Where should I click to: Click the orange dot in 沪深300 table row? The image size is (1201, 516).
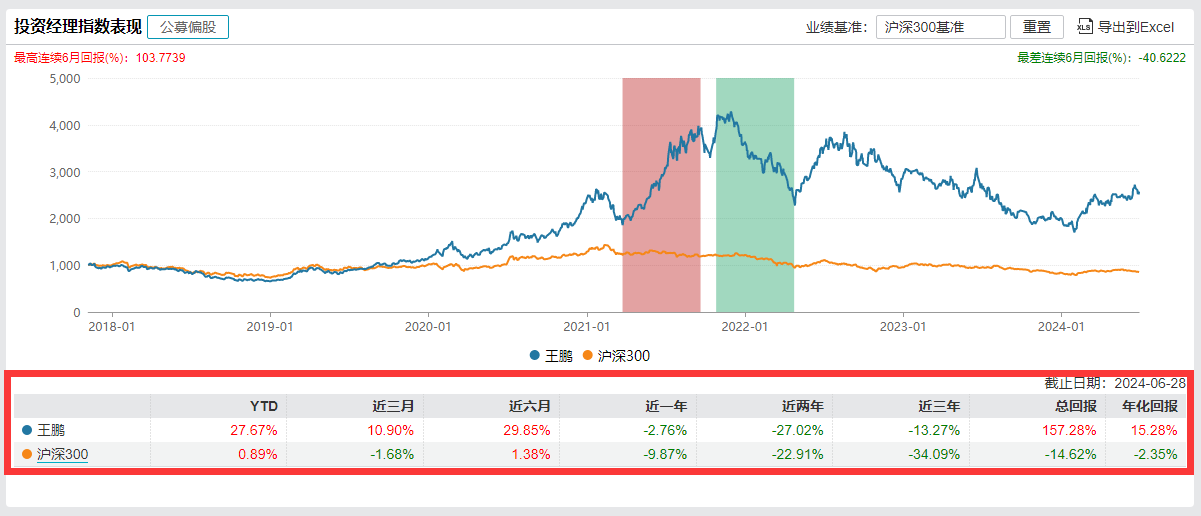coord(27,454)
